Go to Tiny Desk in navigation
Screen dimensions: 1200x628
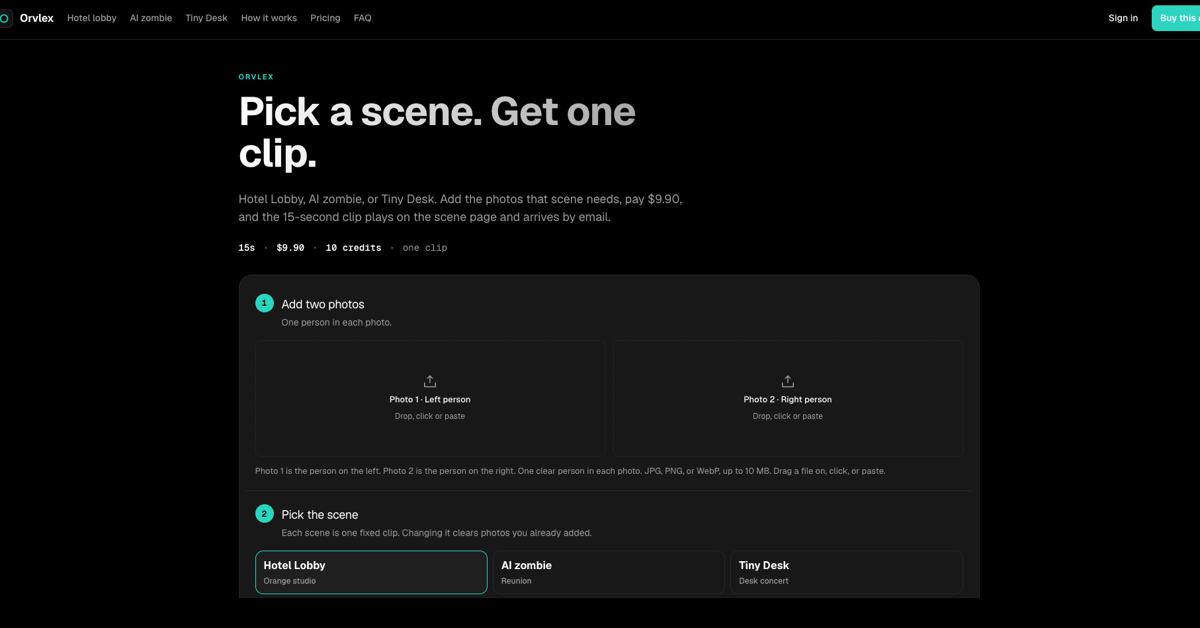click(206, 18)
